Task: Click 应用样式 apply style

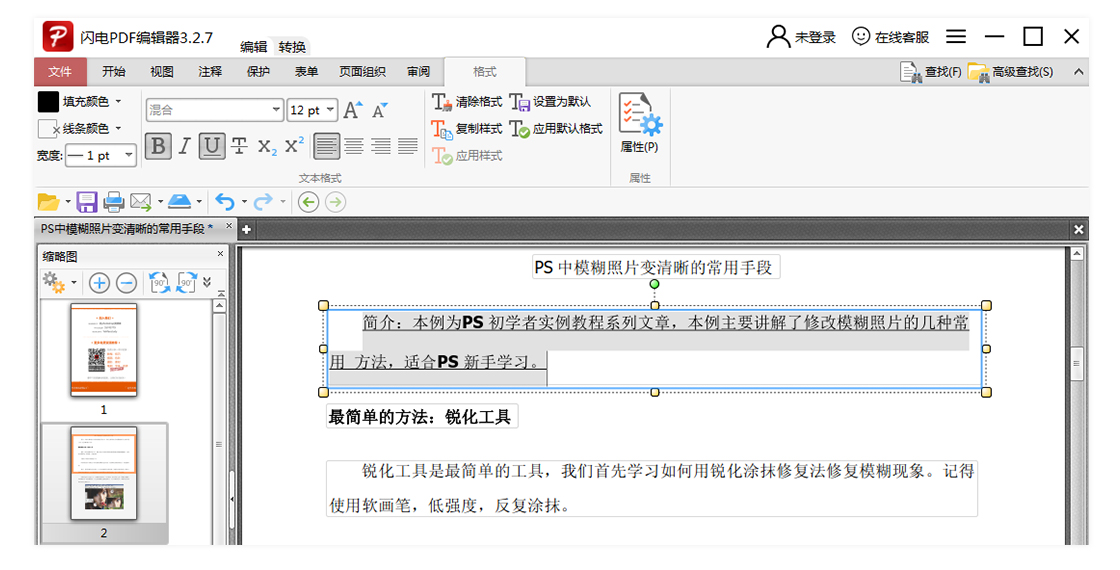Action: pos(467,156)
